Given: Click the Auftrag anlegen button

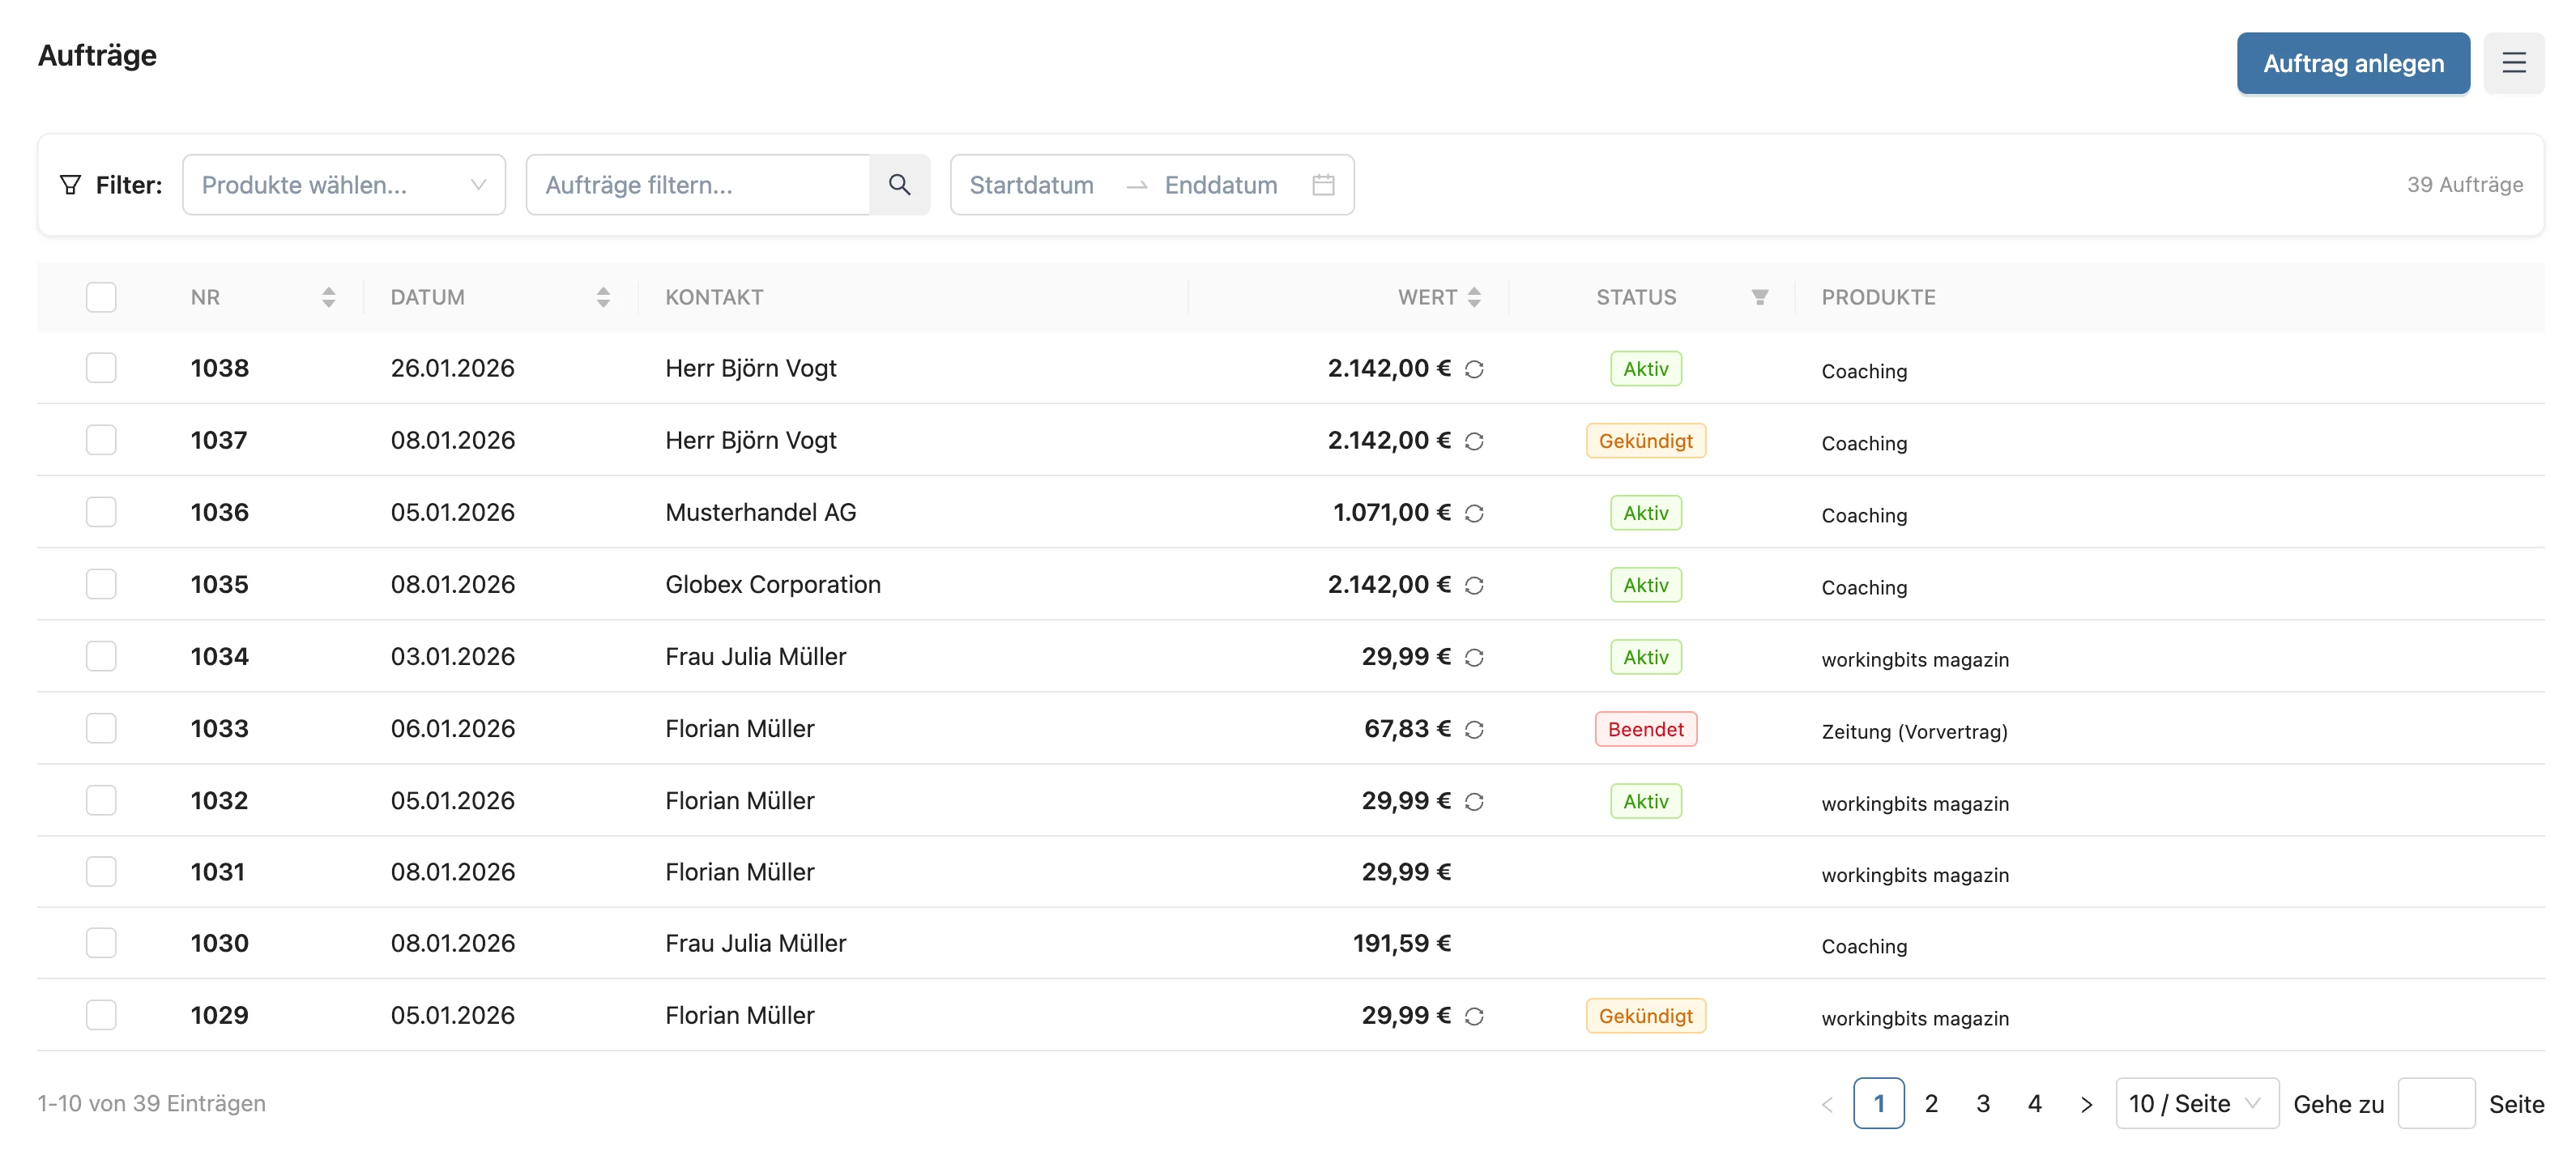Looking at the screenshot, I should tap(2352, 63).
